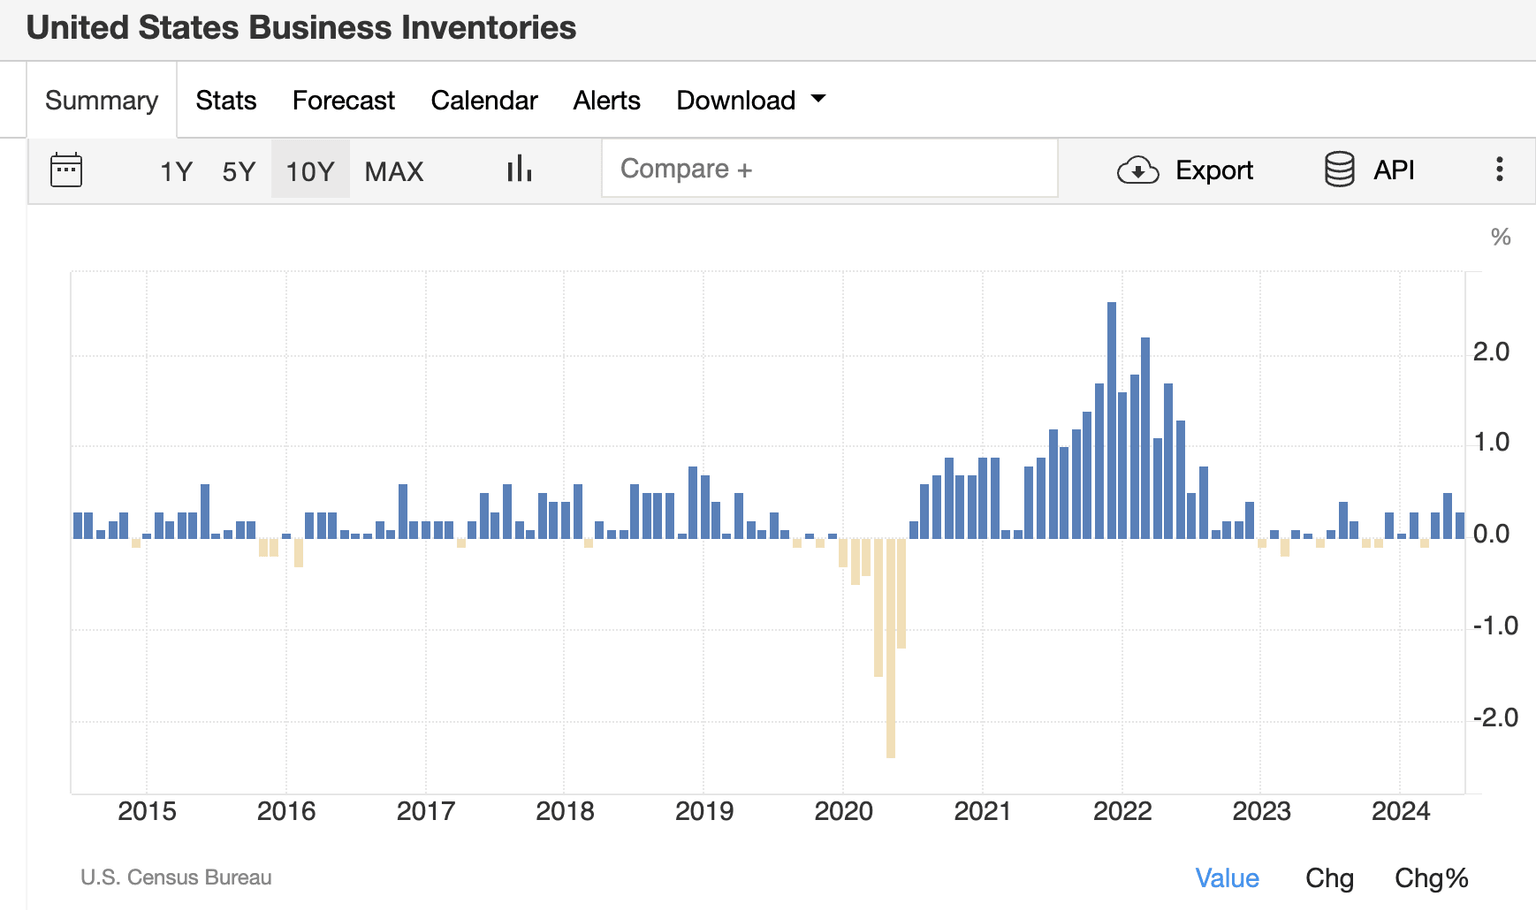
Task: Click the bar chart type icon
Action: 519,170
